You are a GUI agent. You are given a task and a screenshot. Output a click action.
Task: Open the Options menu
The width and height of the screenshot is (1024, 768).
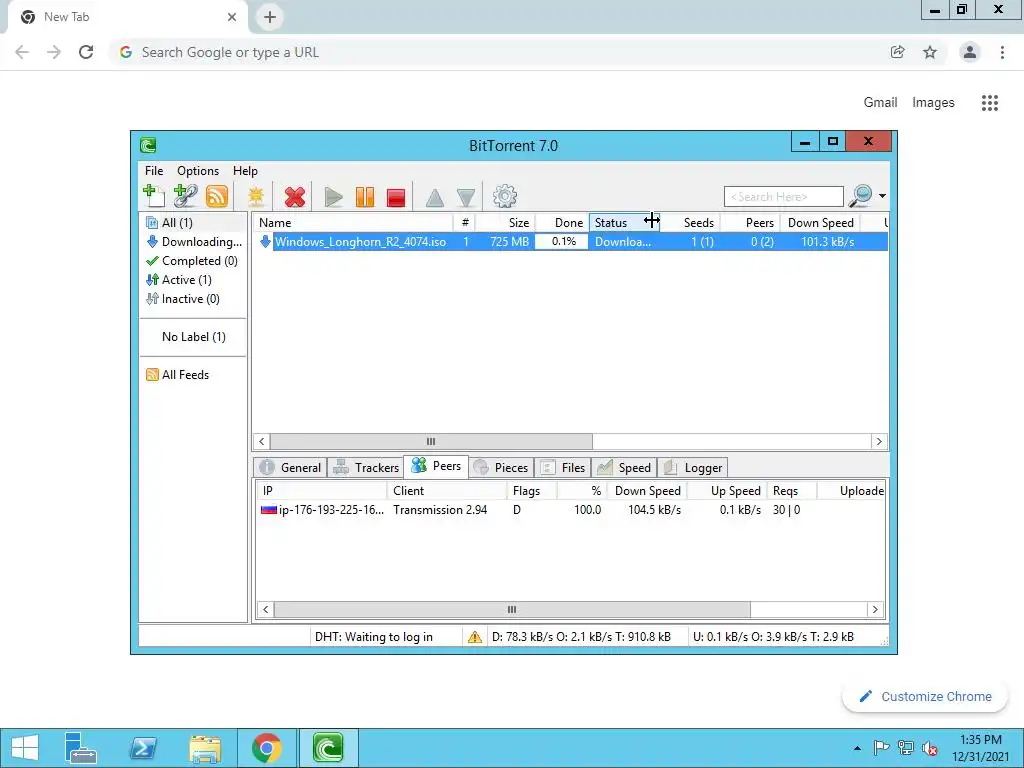[x=198, y=170]
